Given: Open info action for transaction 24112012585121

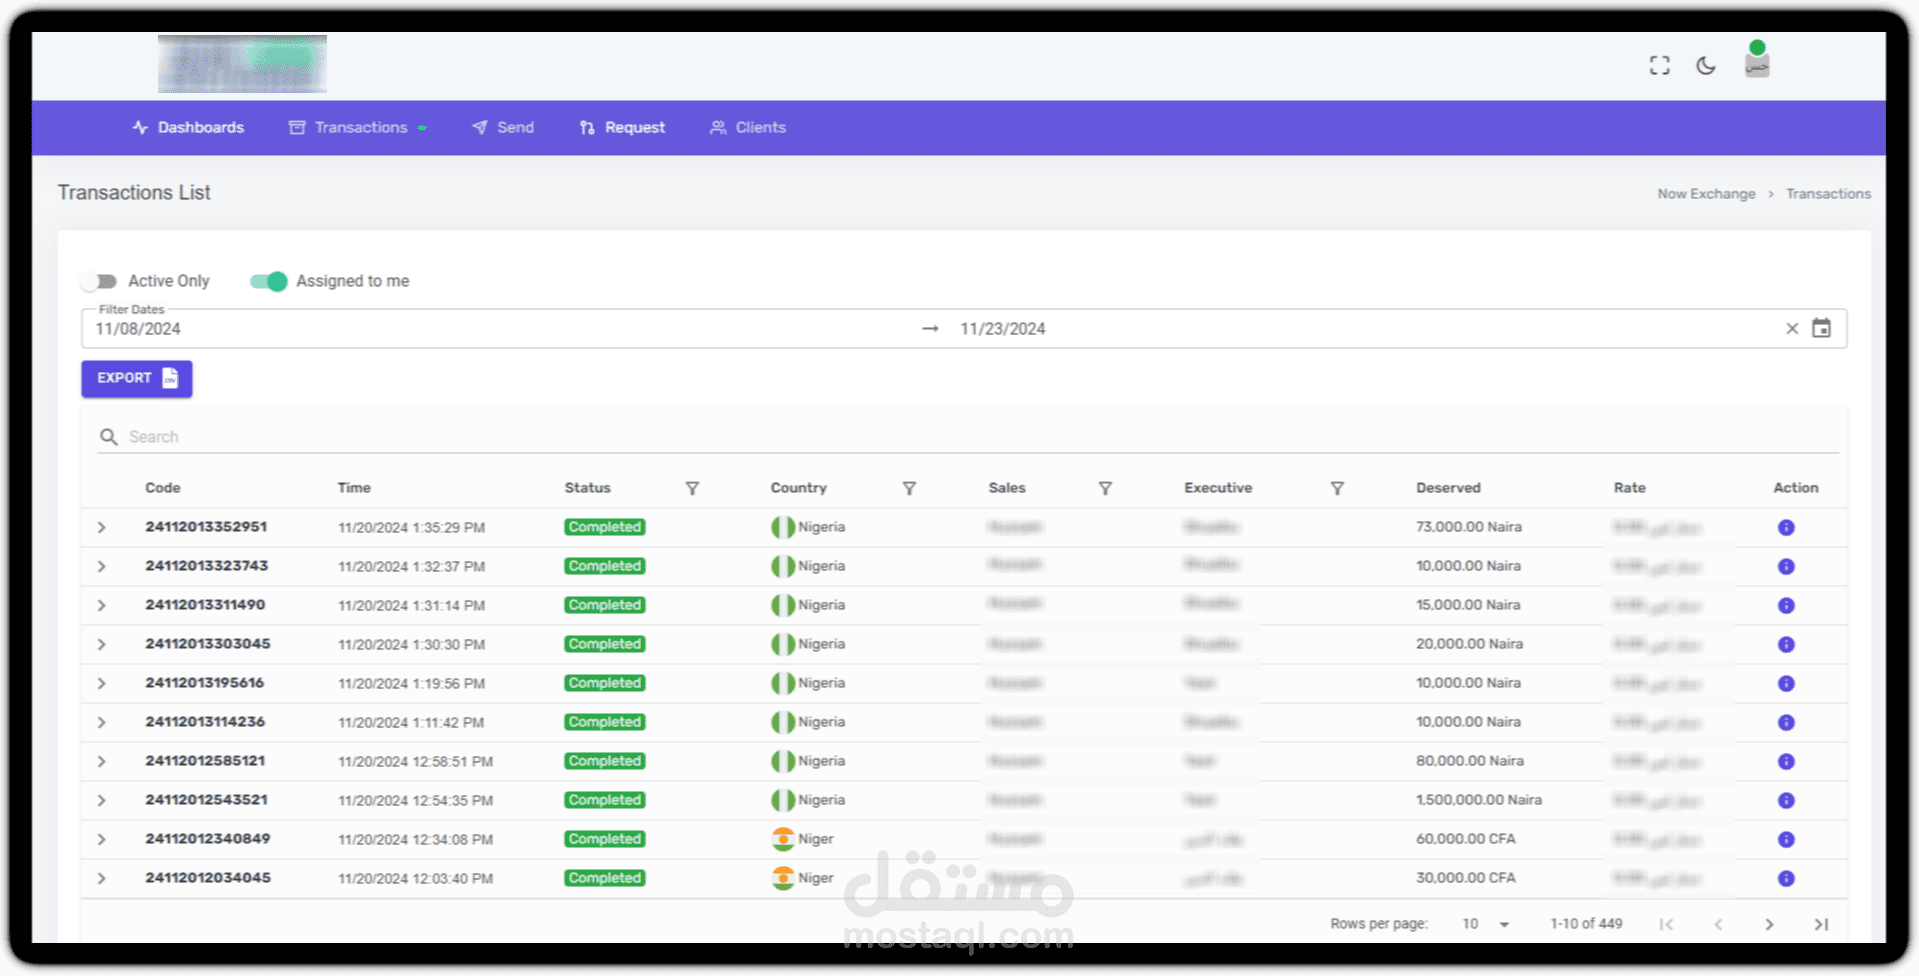Looking at the screenshot, I should 1786,761.
